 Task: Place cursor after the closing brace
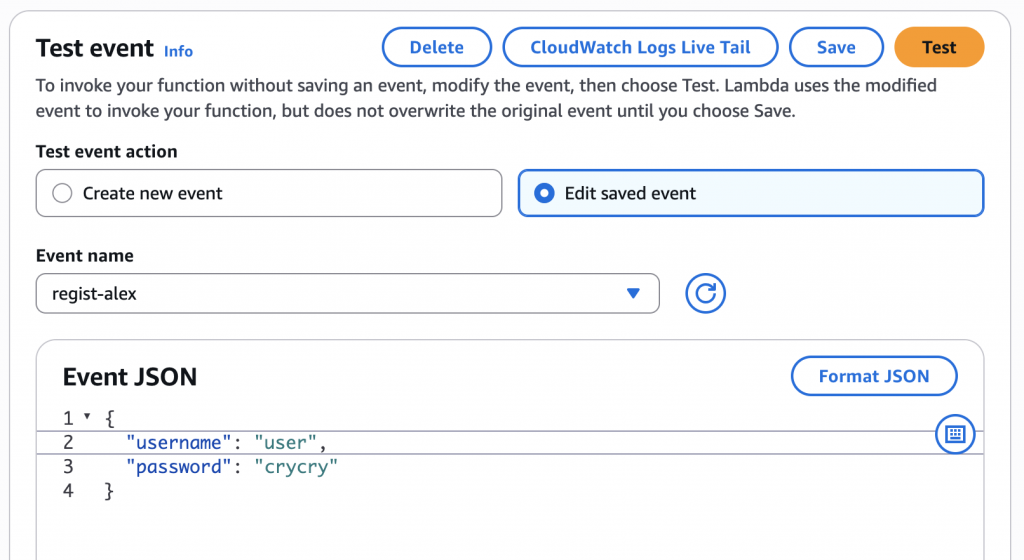click(x=116, y=491)
